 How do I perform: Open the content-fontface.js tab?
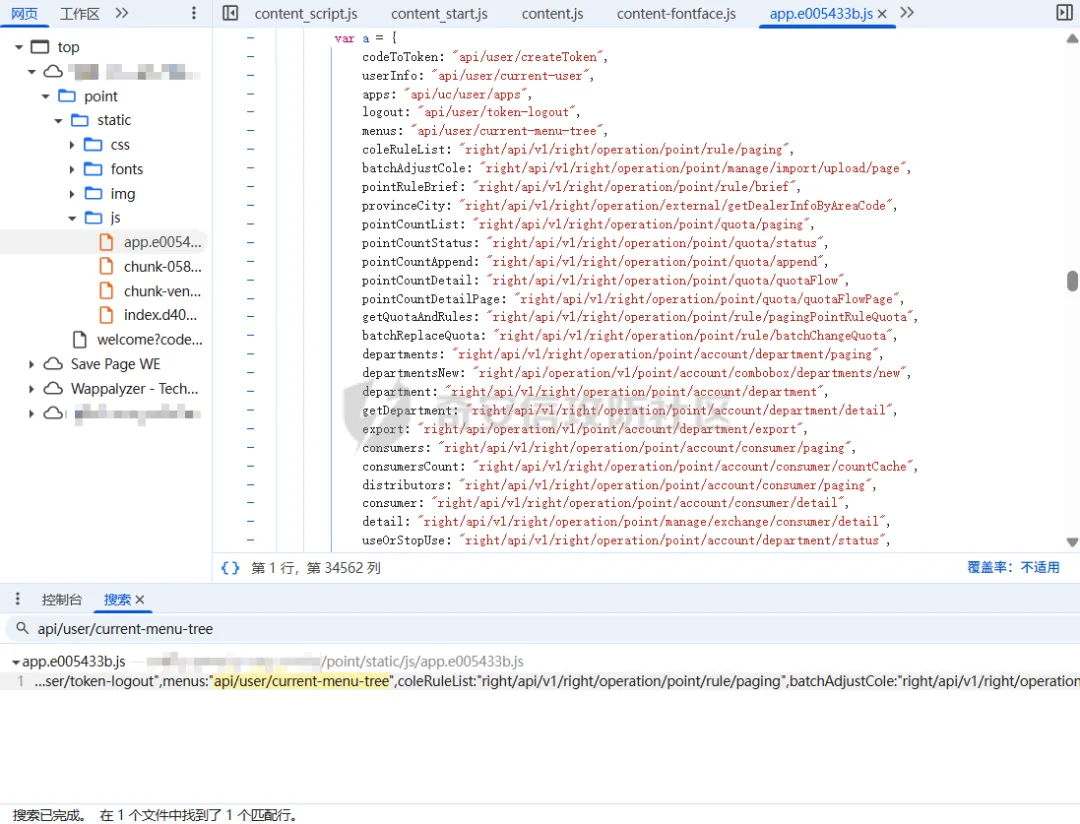pos(676,14)
